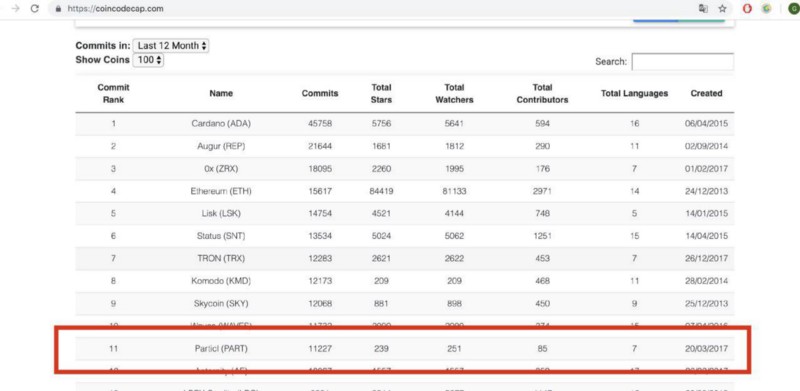
Task: Select the Augur (REP) name cell
Action: [221, 146]
